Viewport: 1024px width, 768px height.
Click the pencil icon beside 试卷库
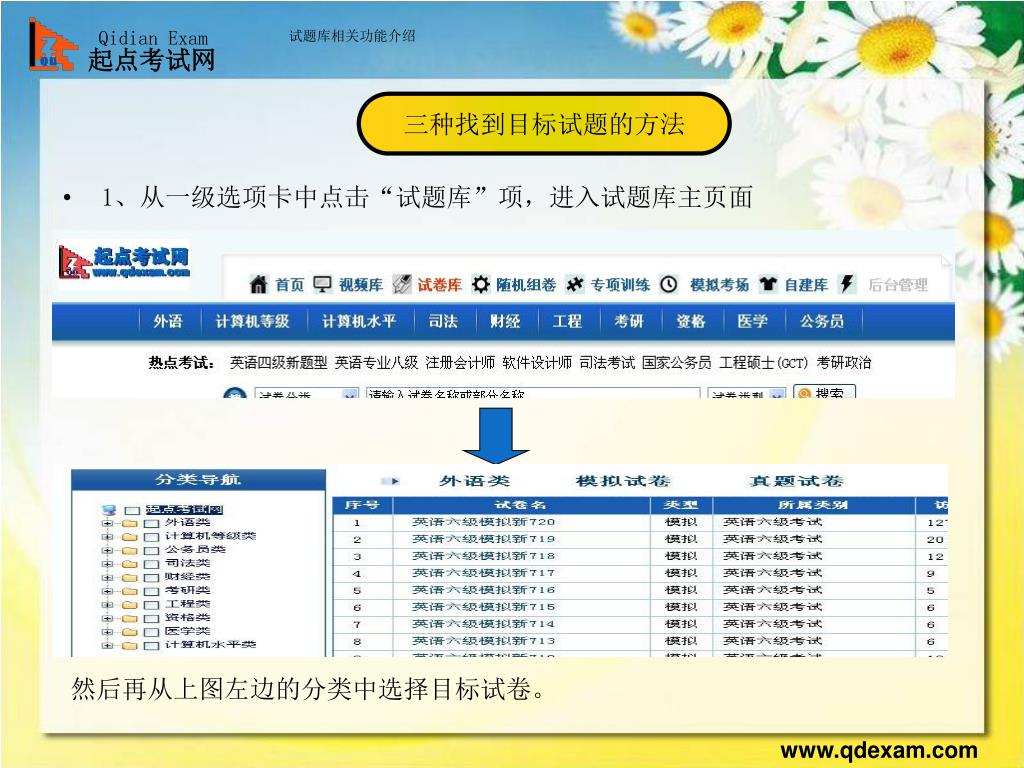click(402, 284)
